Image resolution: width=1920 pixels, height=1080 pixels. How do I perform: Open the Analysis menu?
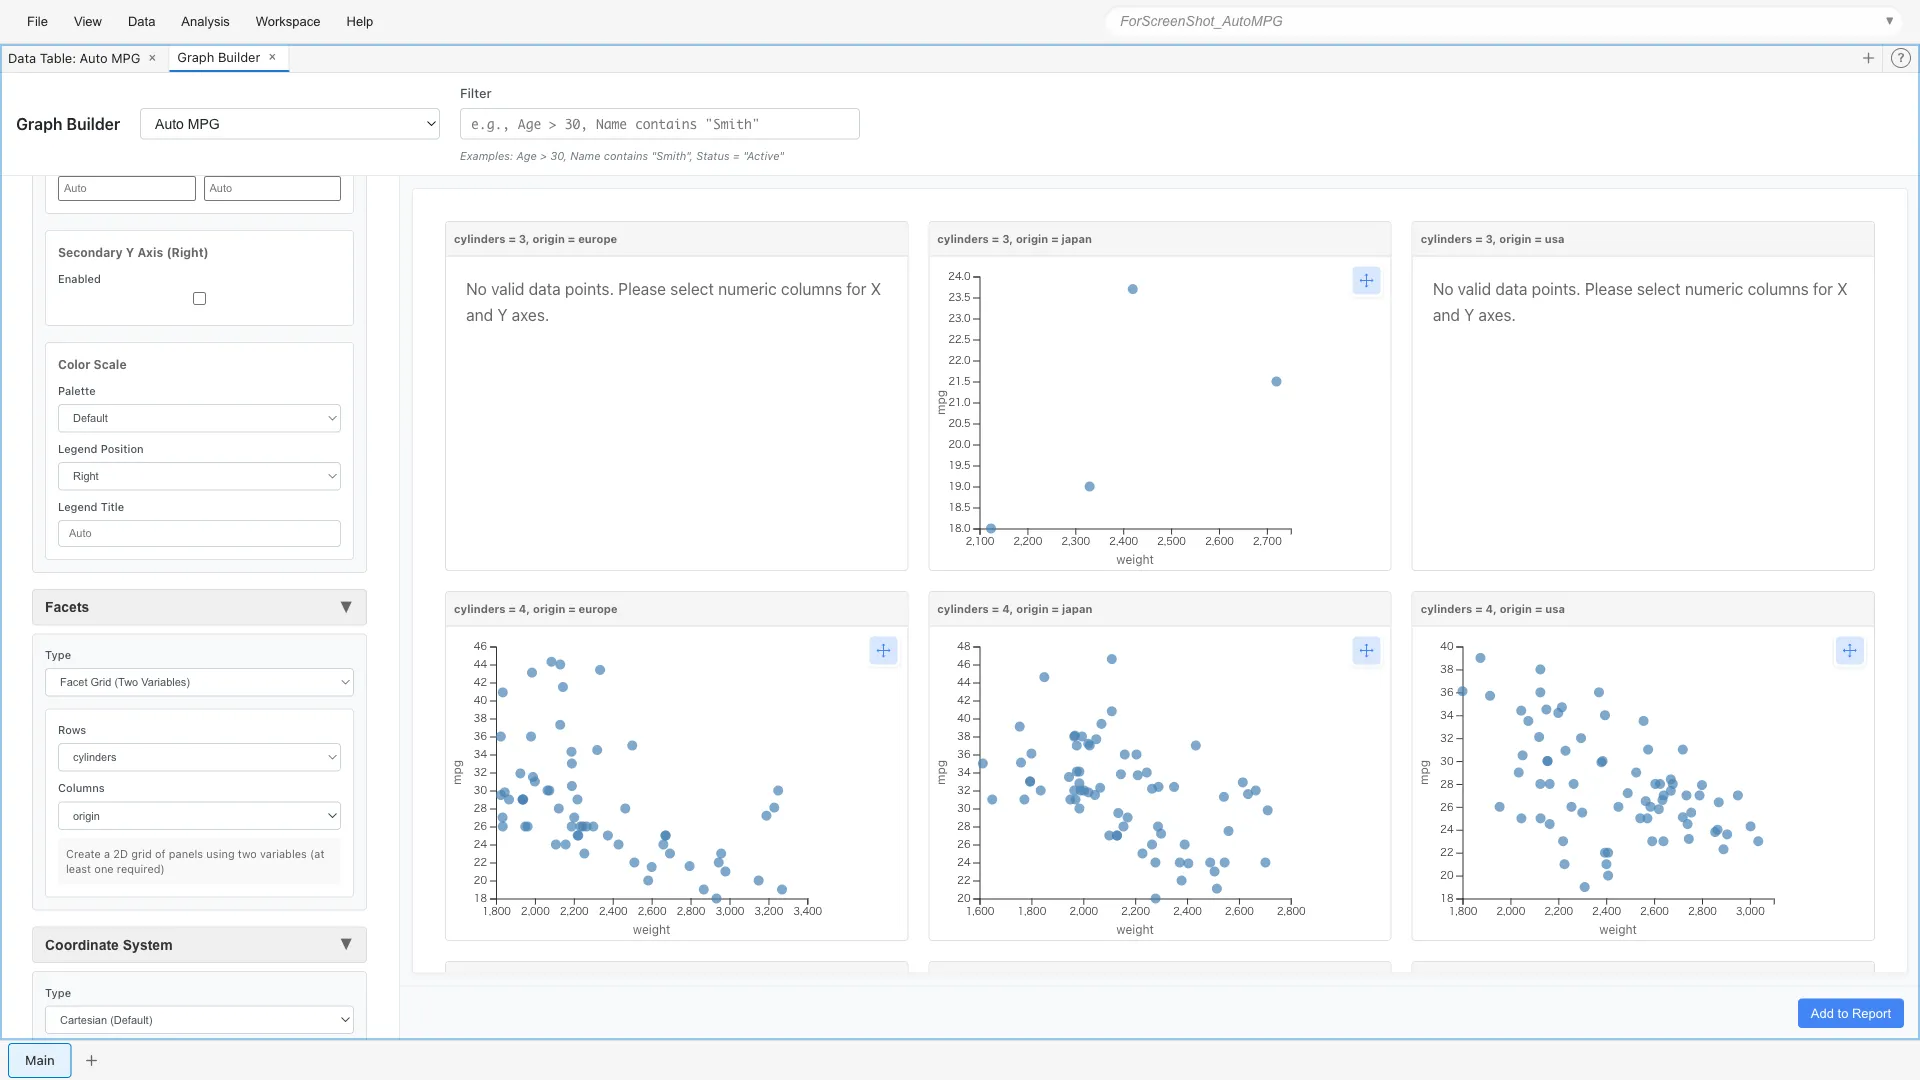[204, 21]
